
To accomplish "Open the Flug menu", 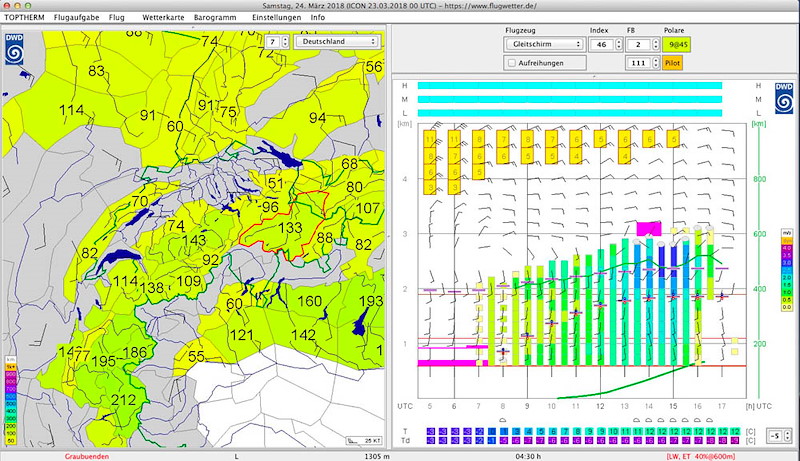I will point(116,17).
